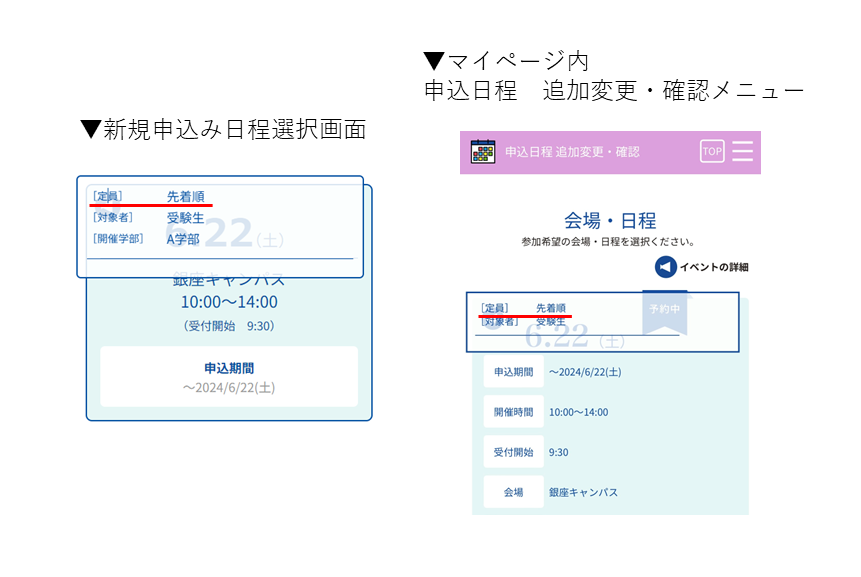Click the calendar icon in the pink header
Screen dimensions: 861x577
tap(483, 152)
